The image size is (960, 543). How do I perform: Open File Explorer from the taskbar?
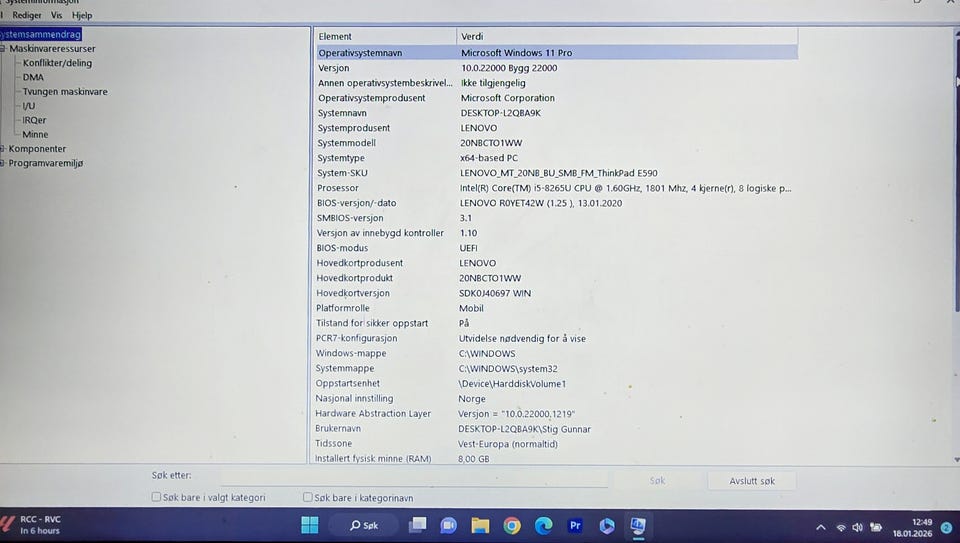click(480, 525)
